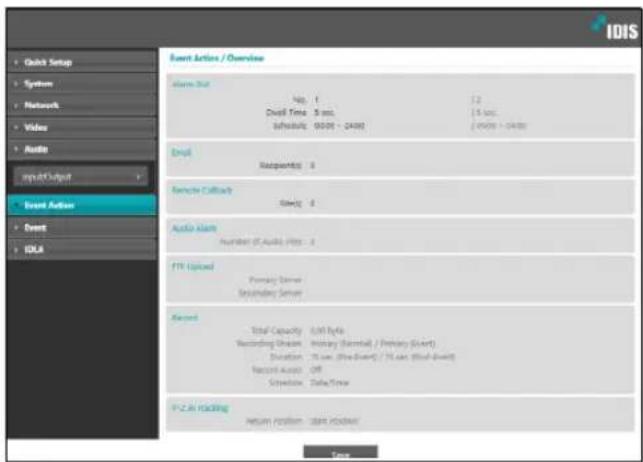
Task: Click the Date/Time schedule value
Action: [x=330, y=383]
